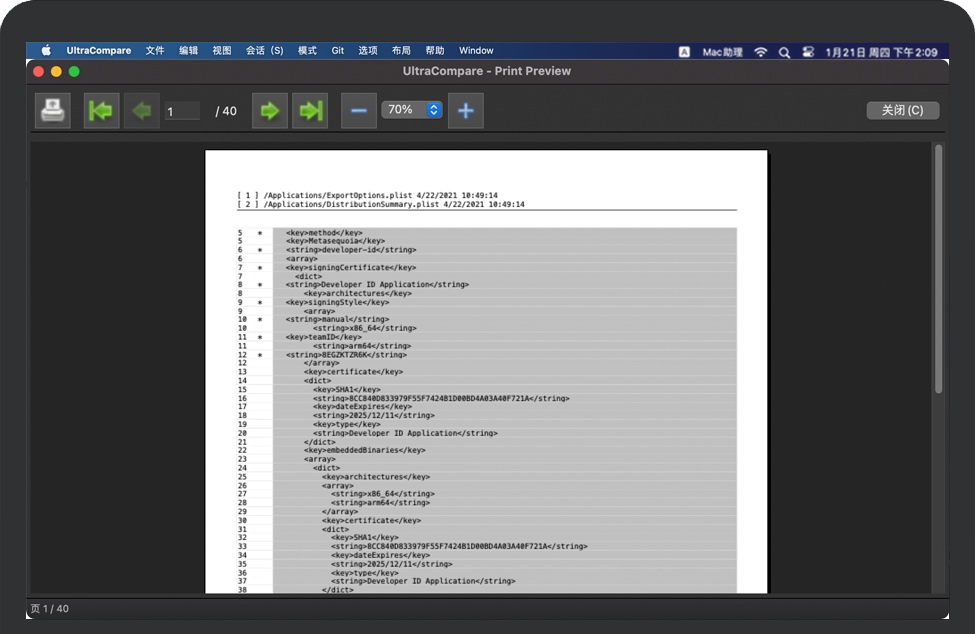This screenshot has width=975, height=634.
Task: Open macOS Control Center icon
Action: point(808,51)
